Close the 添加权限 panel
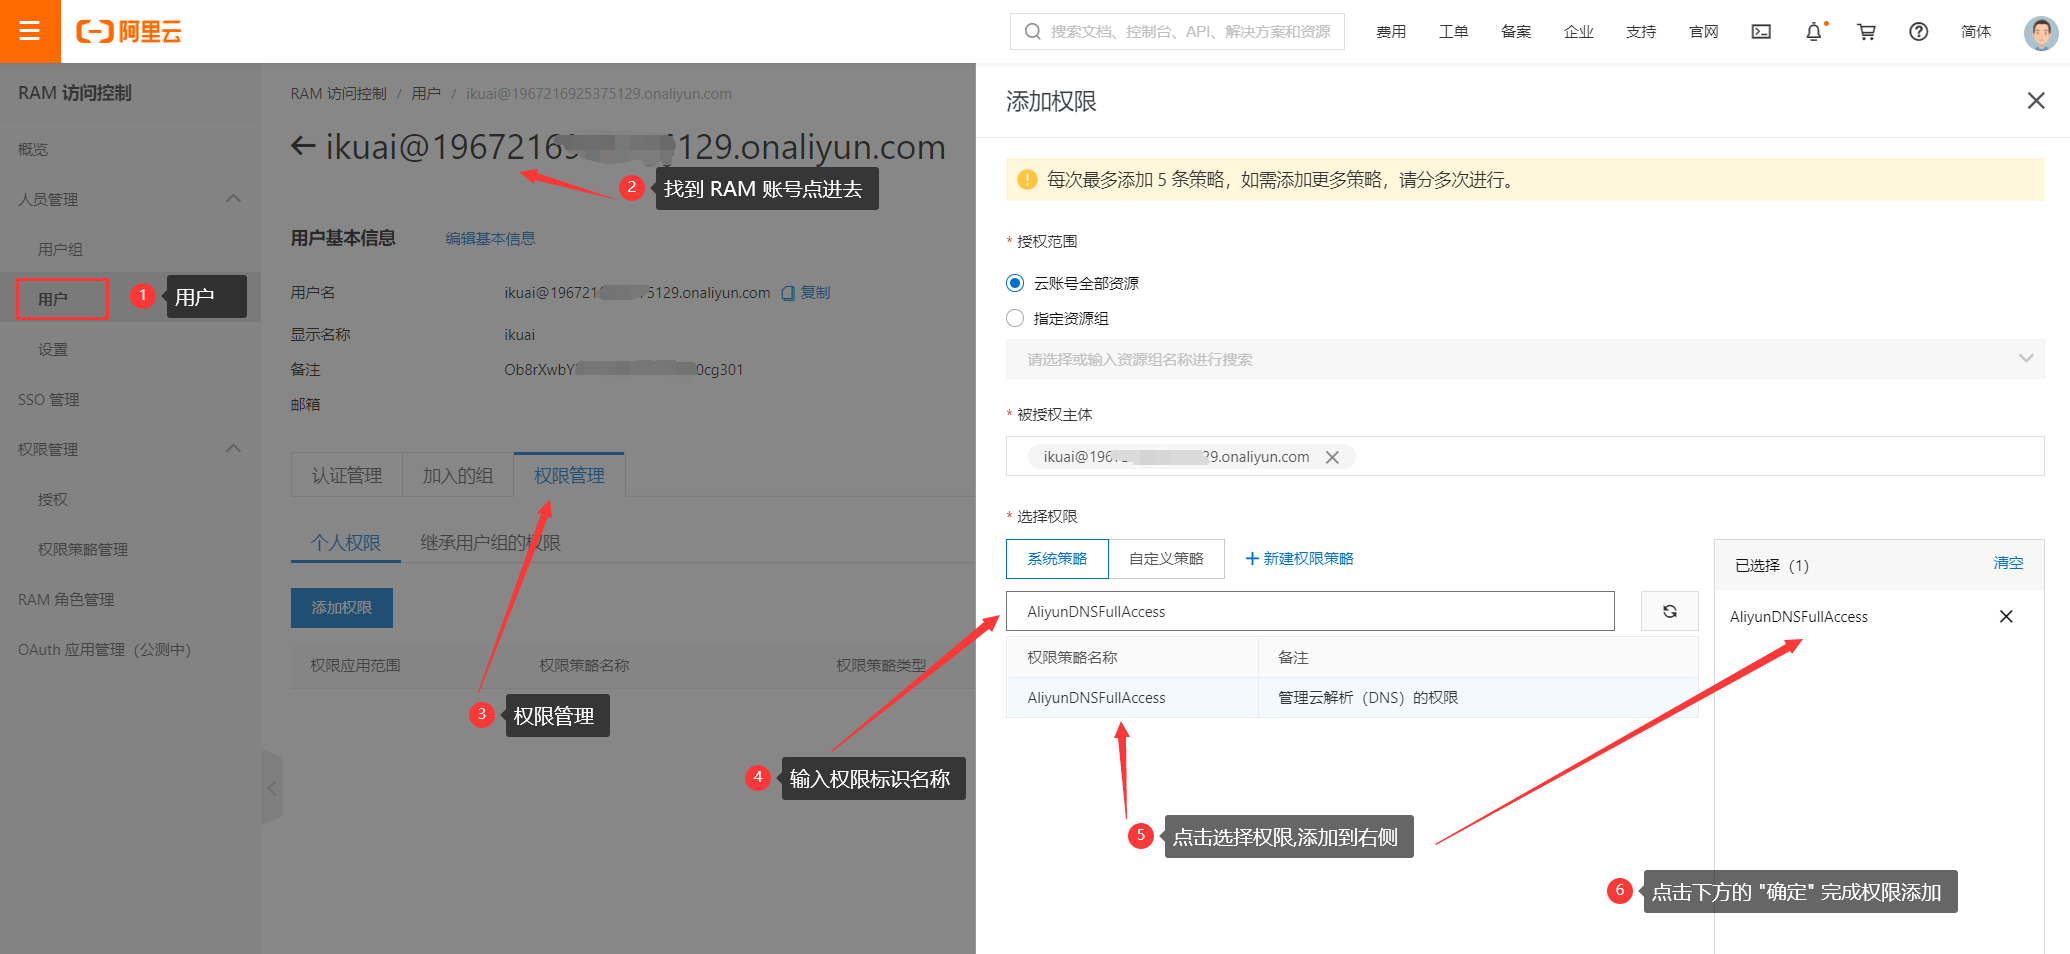 pos(2036,101)
